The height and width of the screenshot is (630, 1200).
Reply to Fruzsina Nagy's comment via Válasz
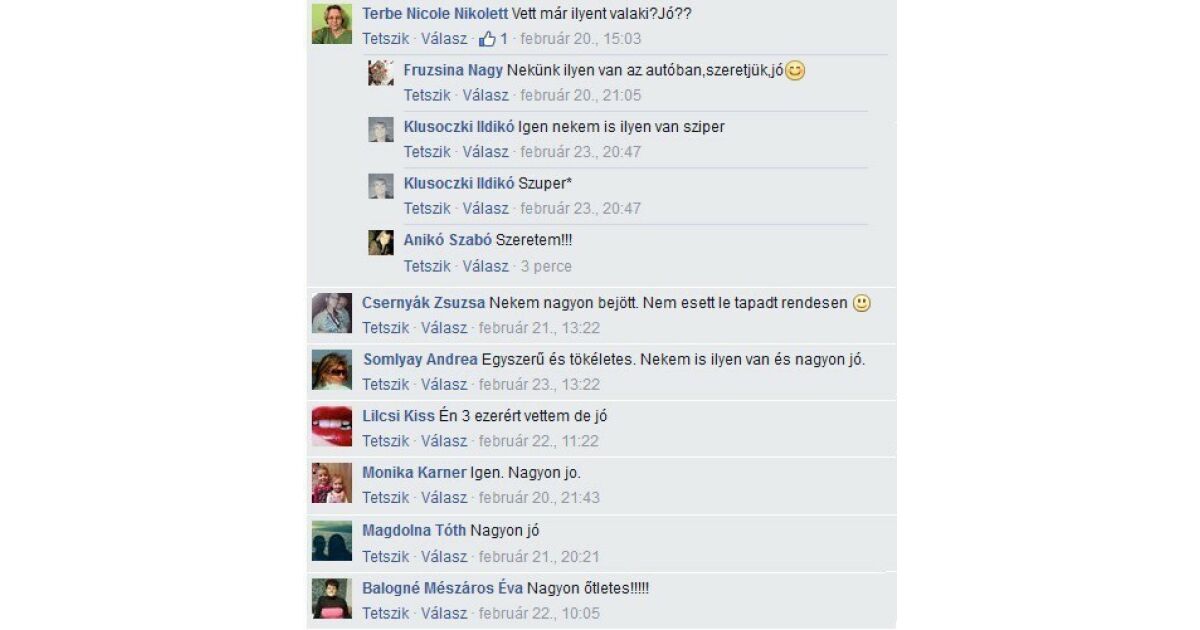[485, 95]
